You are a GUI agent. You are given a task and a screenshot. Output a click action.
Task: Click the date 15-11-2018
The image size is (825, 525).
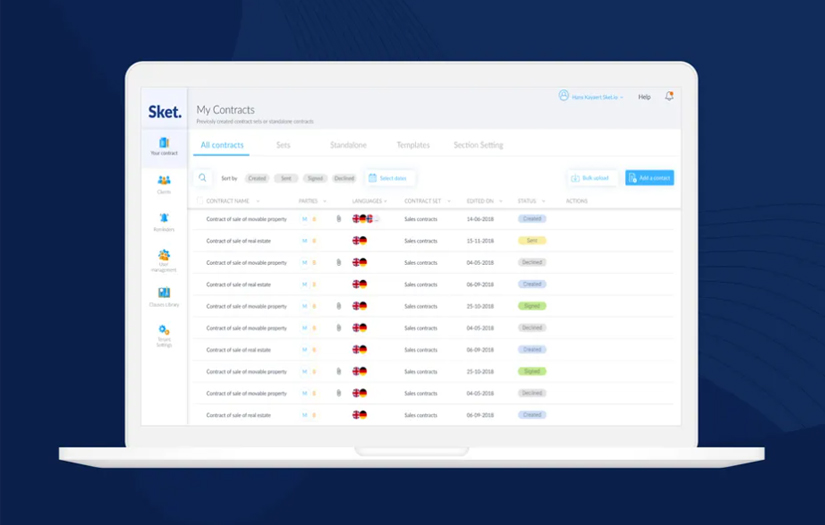[x=480, y=241]
